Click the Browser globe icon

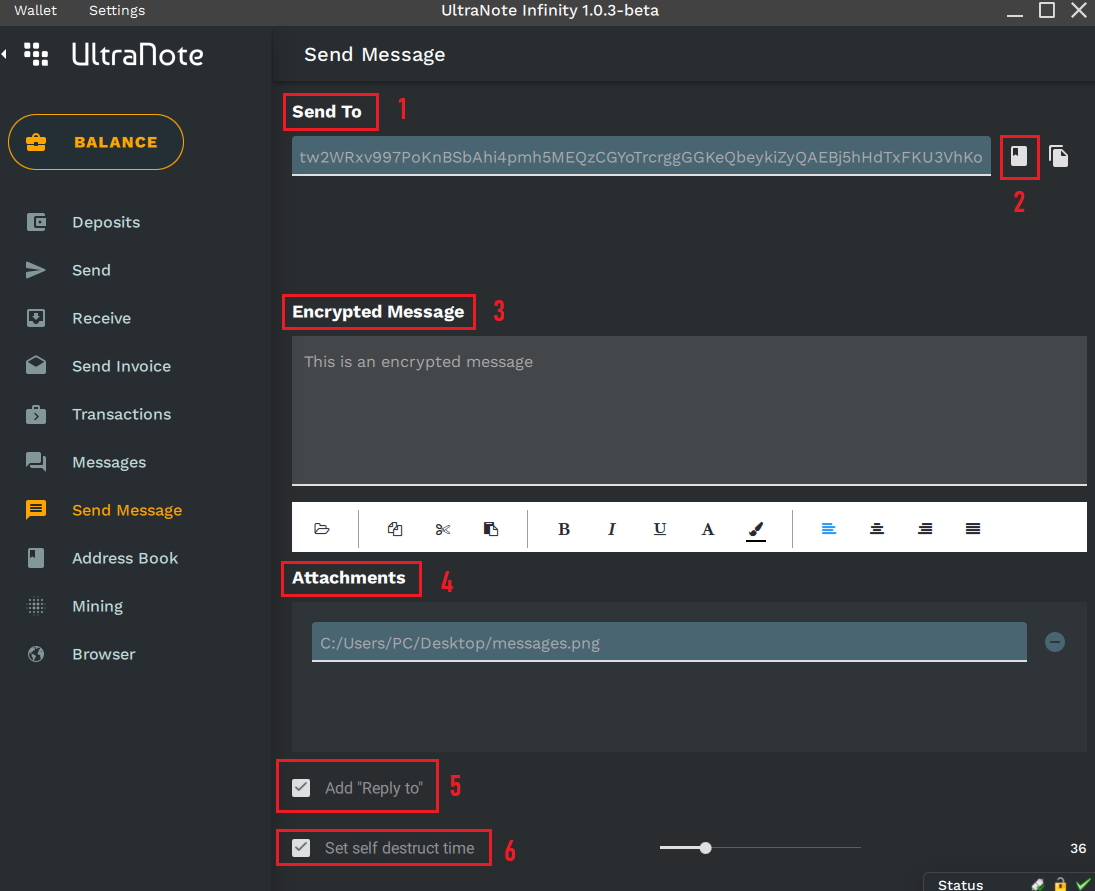tap(36, 654)
